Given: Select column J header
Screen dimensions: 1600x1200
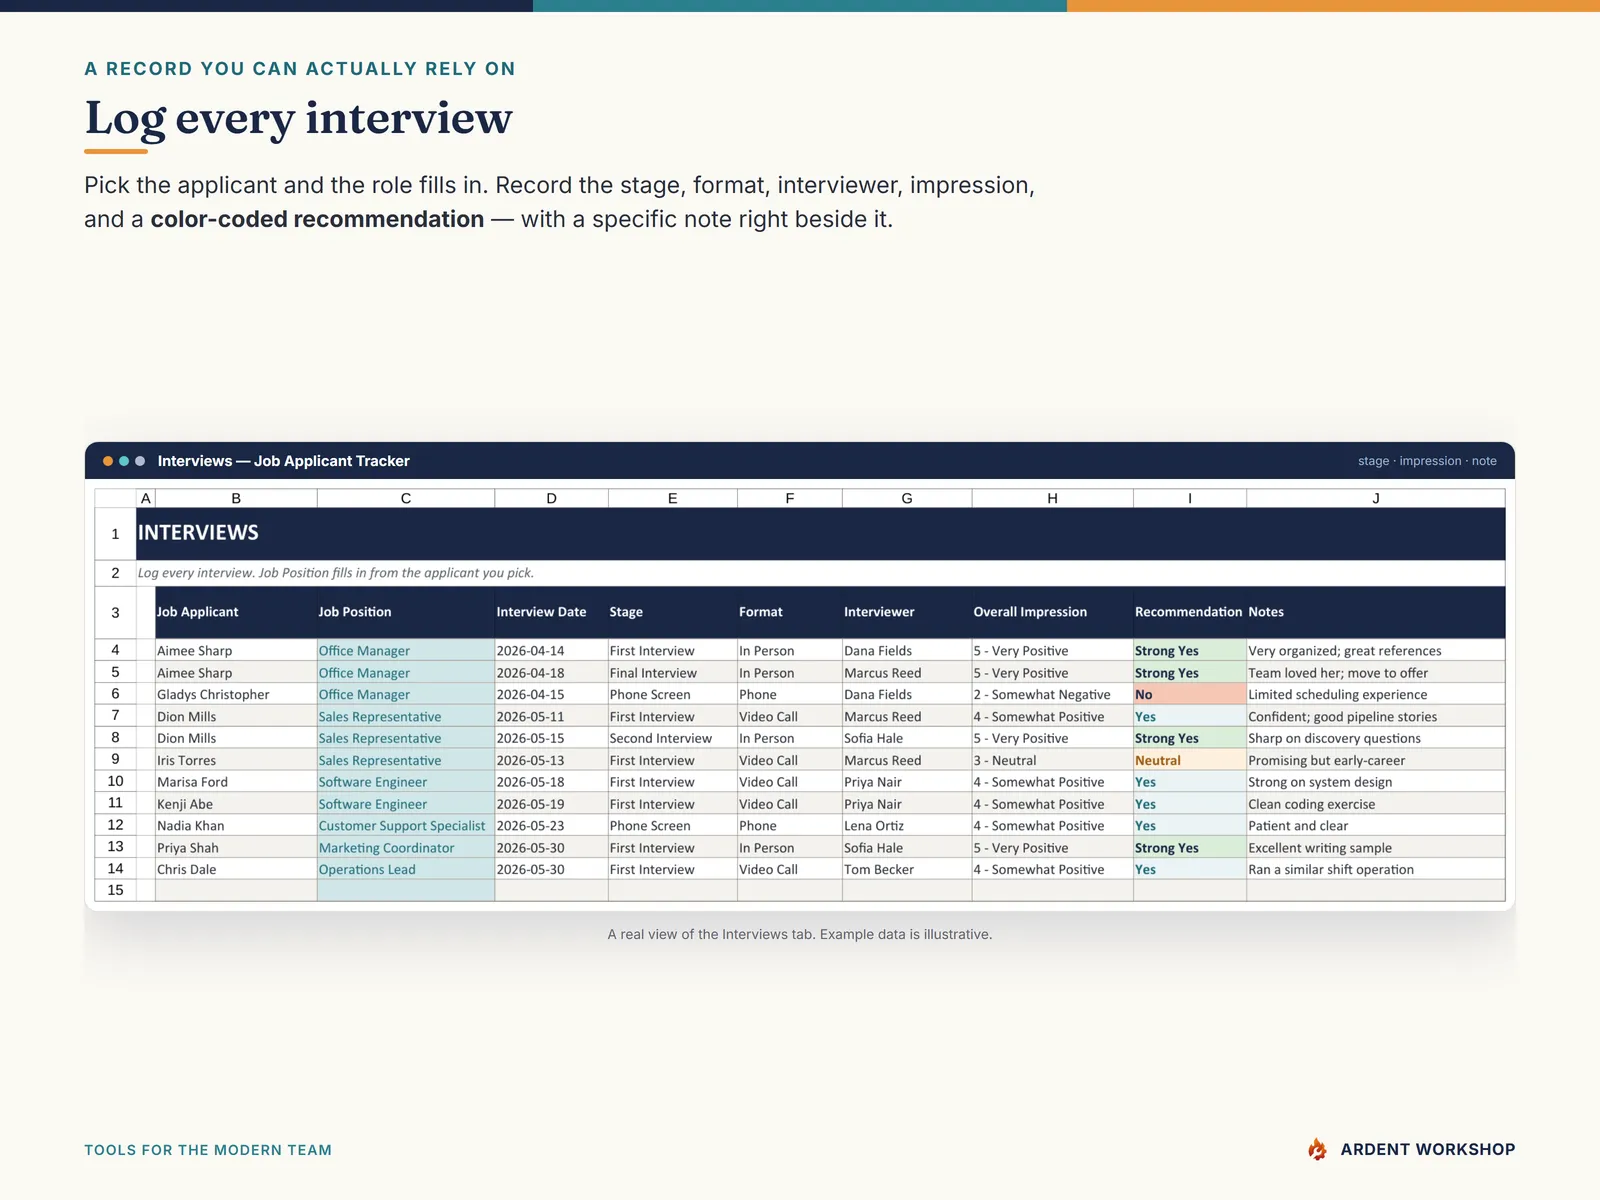Looking at the screenshot, I should pos(1376,498).
